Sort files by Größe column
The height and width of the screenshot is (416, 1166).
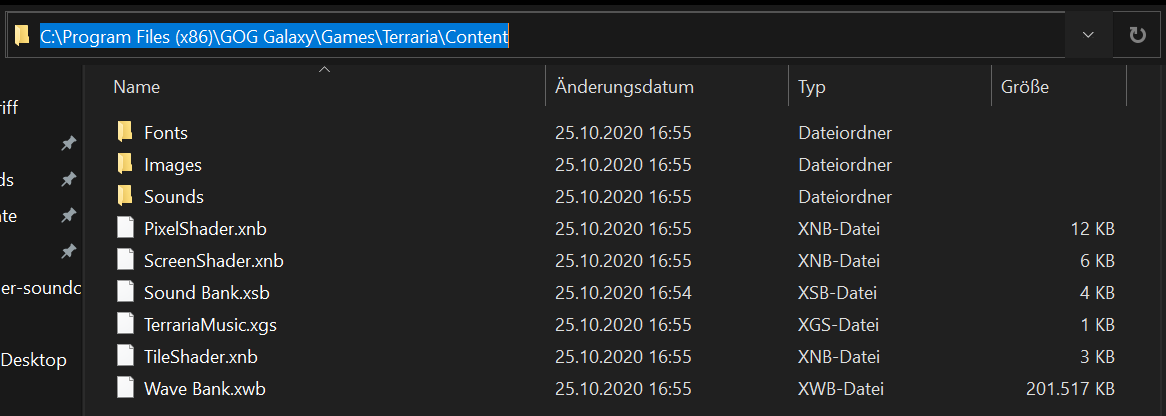click(1024, 87)
